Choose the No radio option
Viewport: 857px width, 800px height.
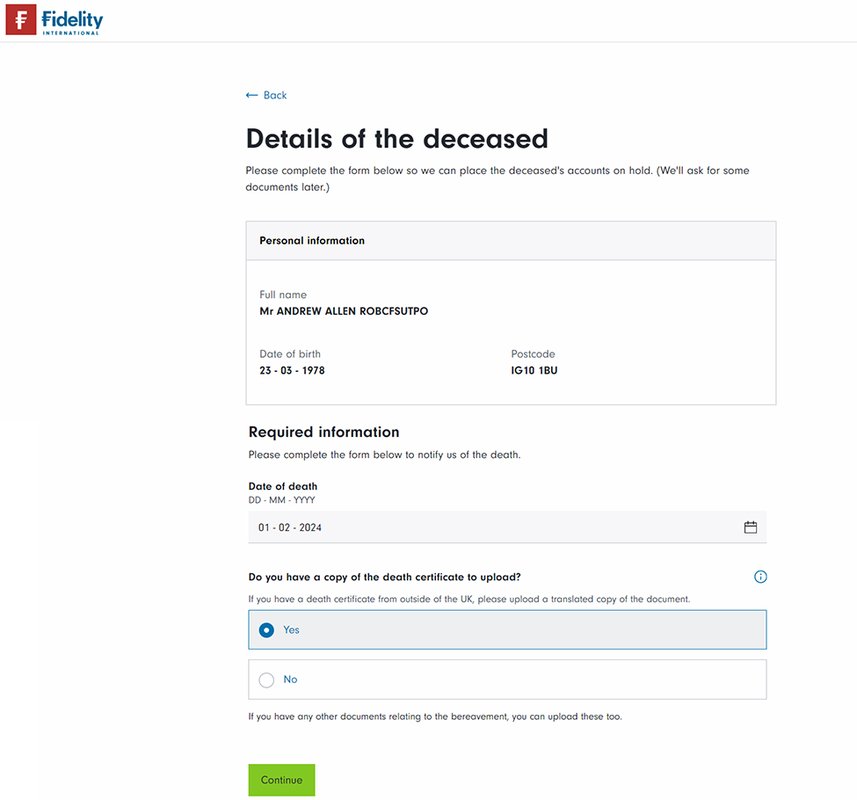[x=266, y=680]
